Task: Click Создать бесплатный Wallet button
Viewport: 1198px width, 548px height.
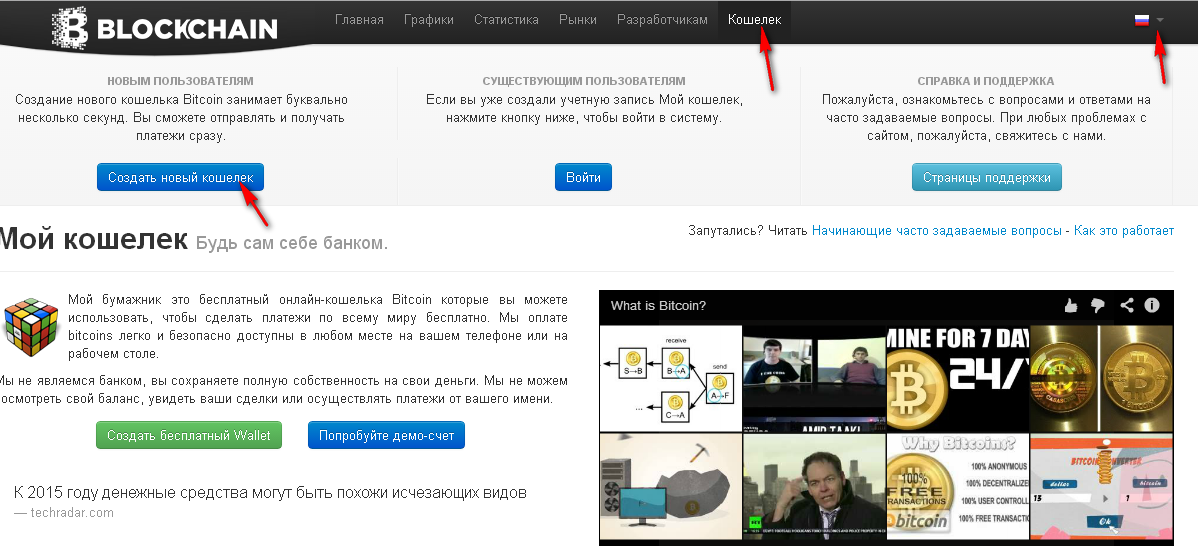Action: click(189, 435)
